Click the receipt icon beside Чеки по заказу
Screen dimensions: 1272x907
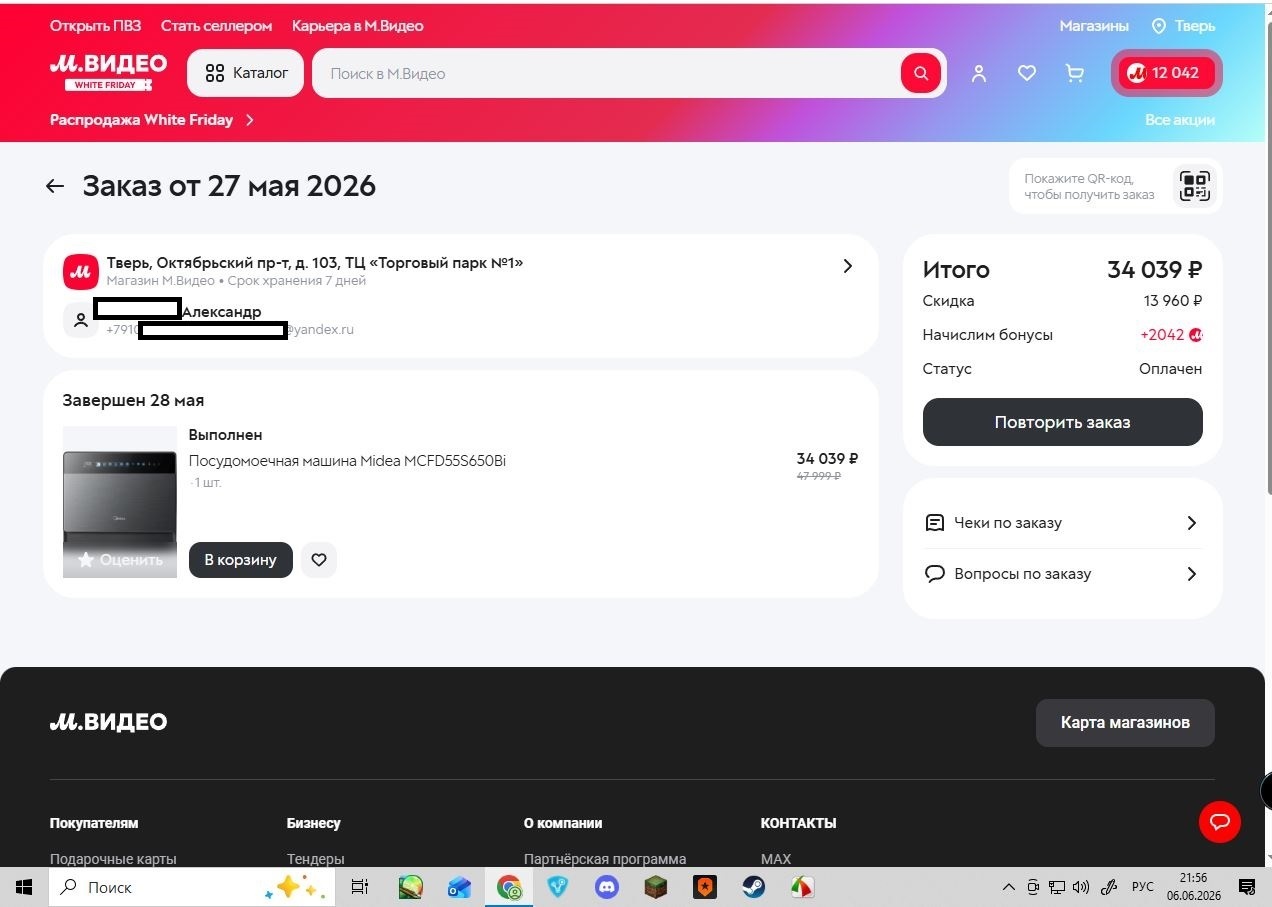point(935,523)
